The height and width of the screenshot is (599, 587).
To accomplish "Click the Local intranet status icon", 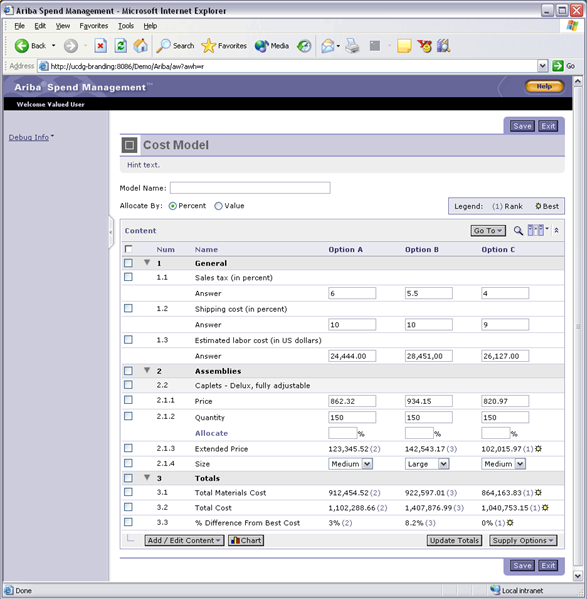I will pyautogui.click(x=495, y=590).
